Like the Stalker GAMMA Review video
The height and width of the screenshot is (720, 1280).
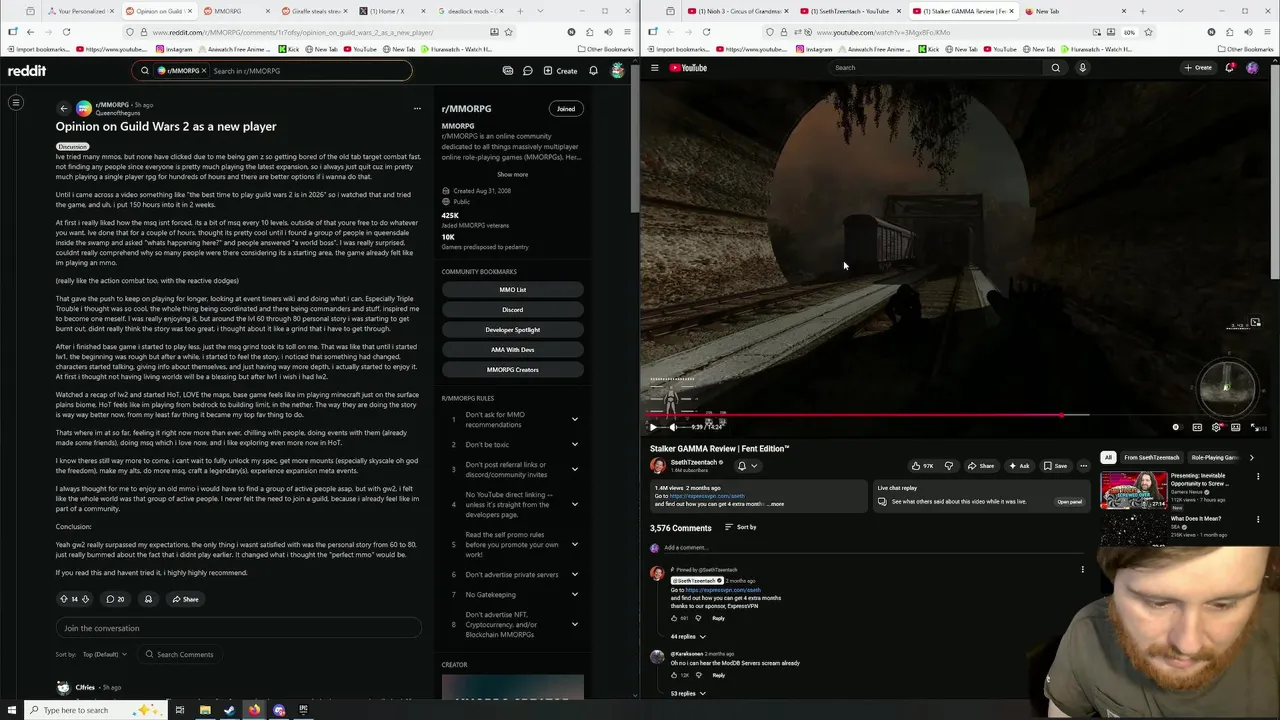point(922,466)
